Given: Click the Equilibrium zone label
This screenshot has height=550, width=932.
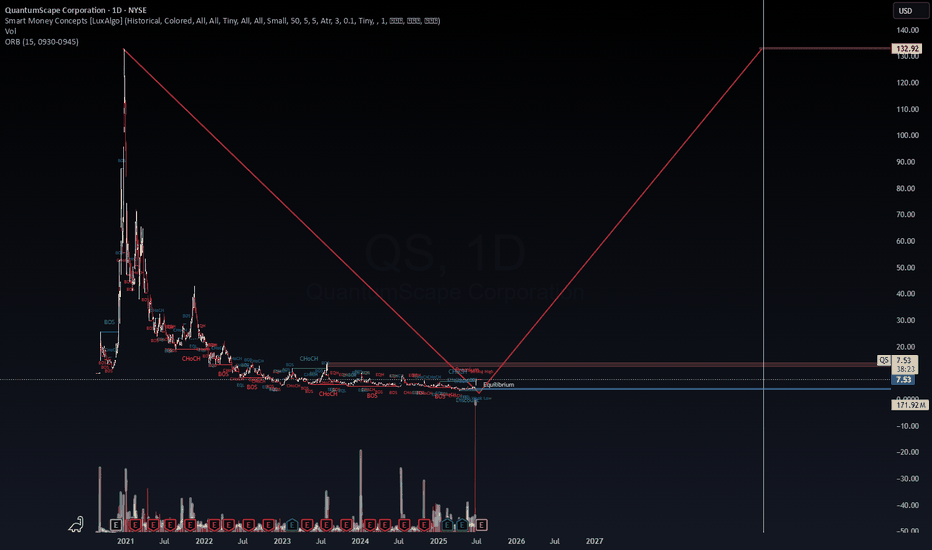Looking at the screenshot, I should 499,385.
